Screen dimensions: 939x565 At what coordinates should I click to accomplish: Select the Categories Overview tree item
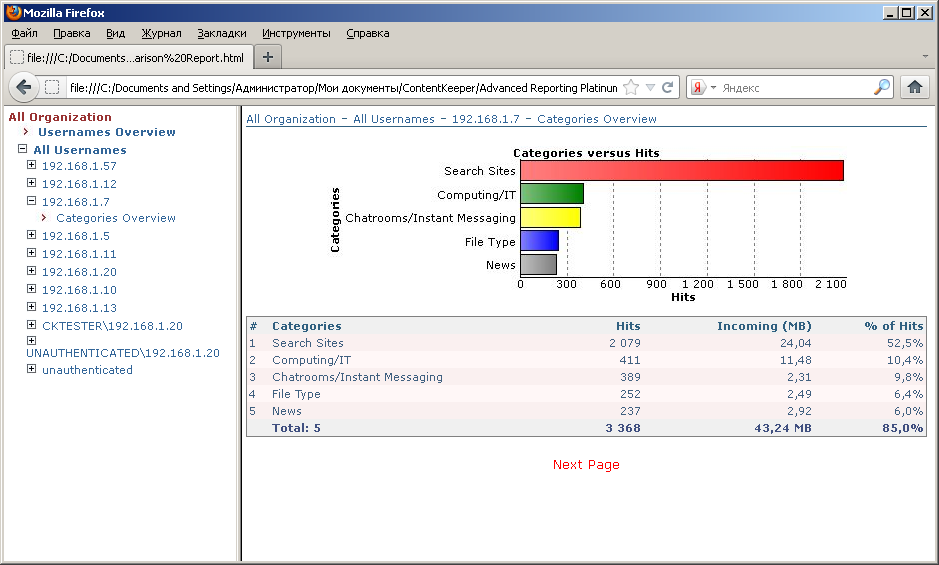pyautogui.click(x=116, y=218)
